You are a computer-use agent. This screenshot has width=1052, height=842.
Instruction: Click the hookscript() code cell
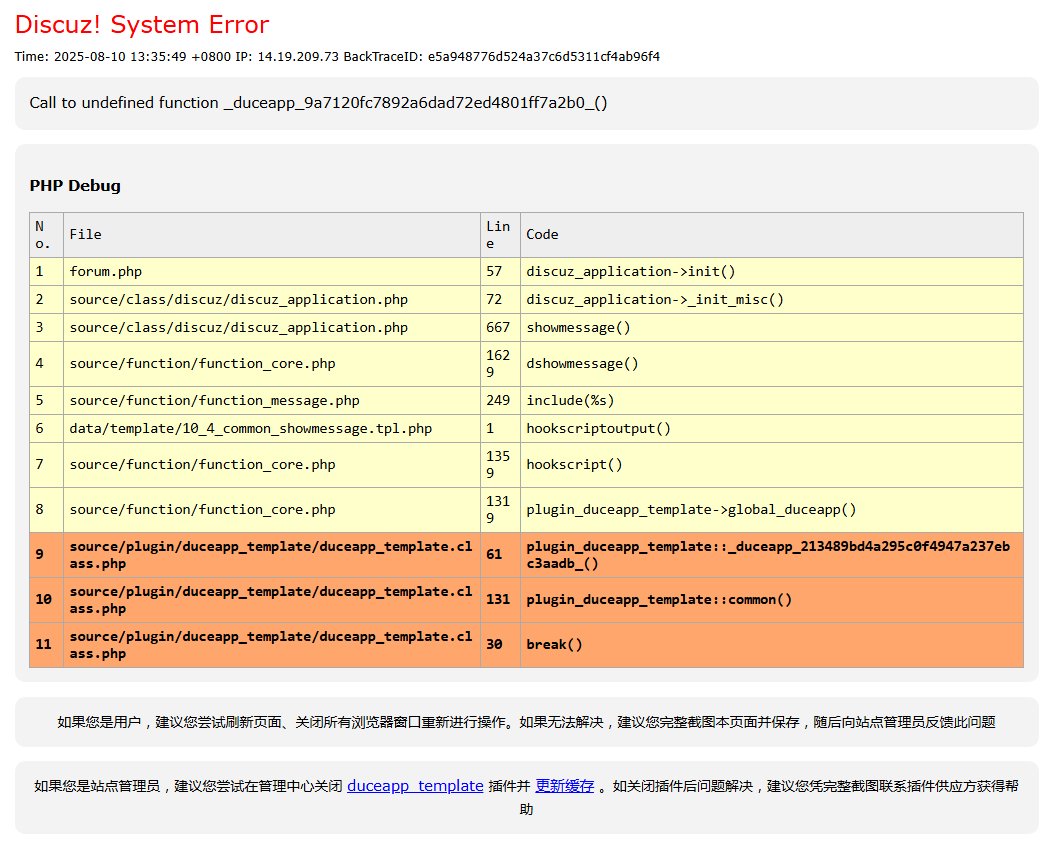coord(772,465)
